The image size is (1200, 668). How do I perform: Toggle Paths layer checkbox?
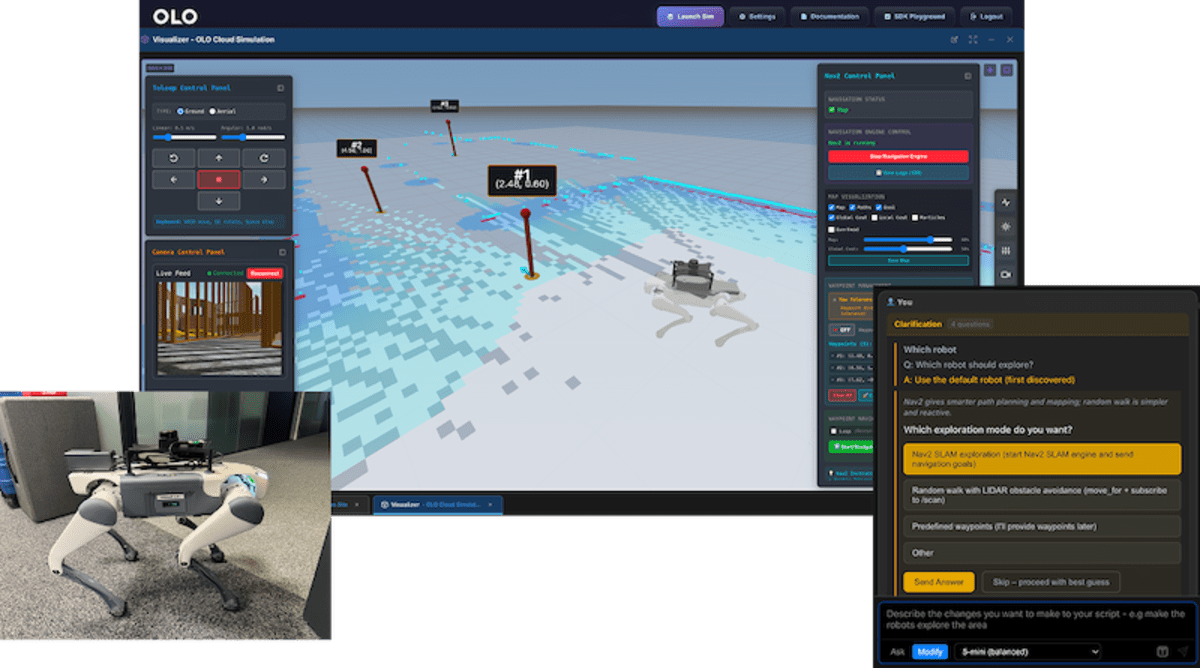(853, 207)
